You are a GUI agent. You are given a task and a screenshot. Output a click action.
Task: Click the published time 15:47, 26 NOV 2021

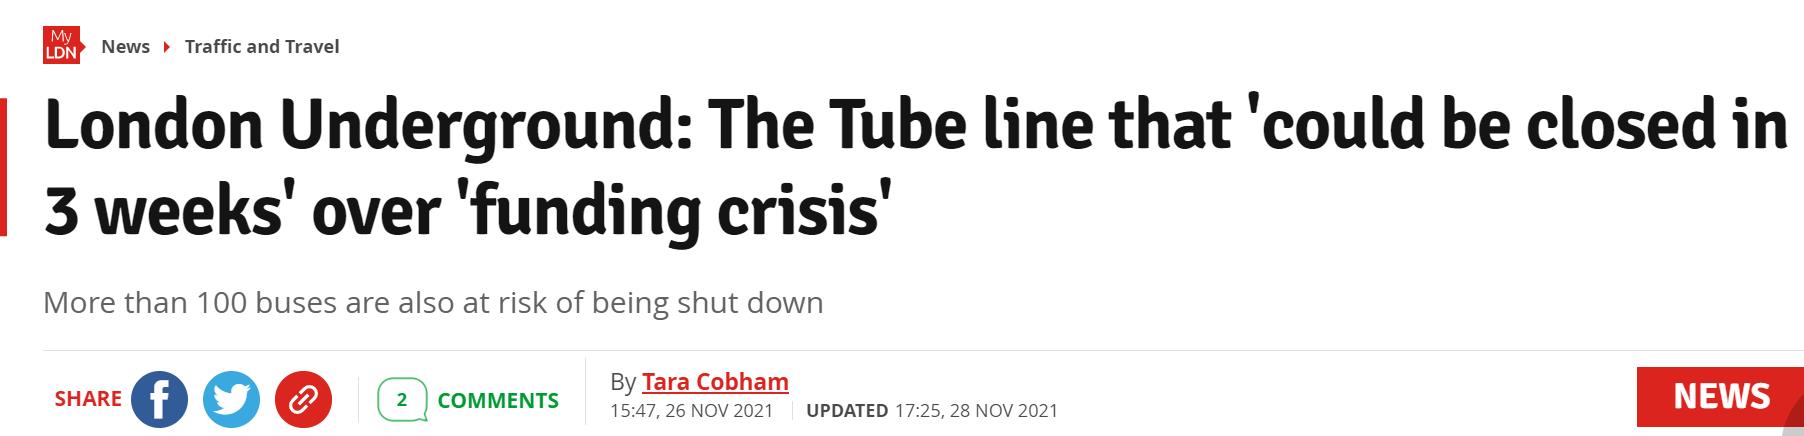tap(691, 410)
